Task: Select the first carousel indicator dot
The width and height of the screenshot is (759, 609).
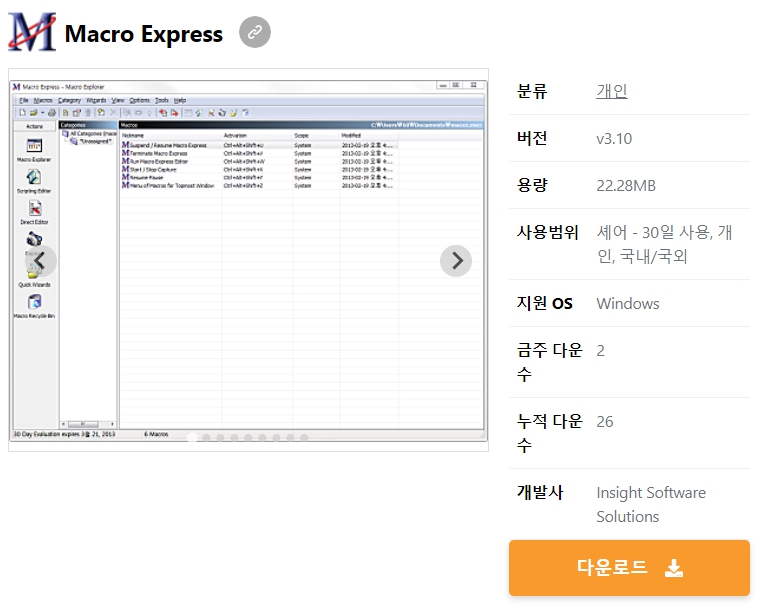Action: coord(192,438)
